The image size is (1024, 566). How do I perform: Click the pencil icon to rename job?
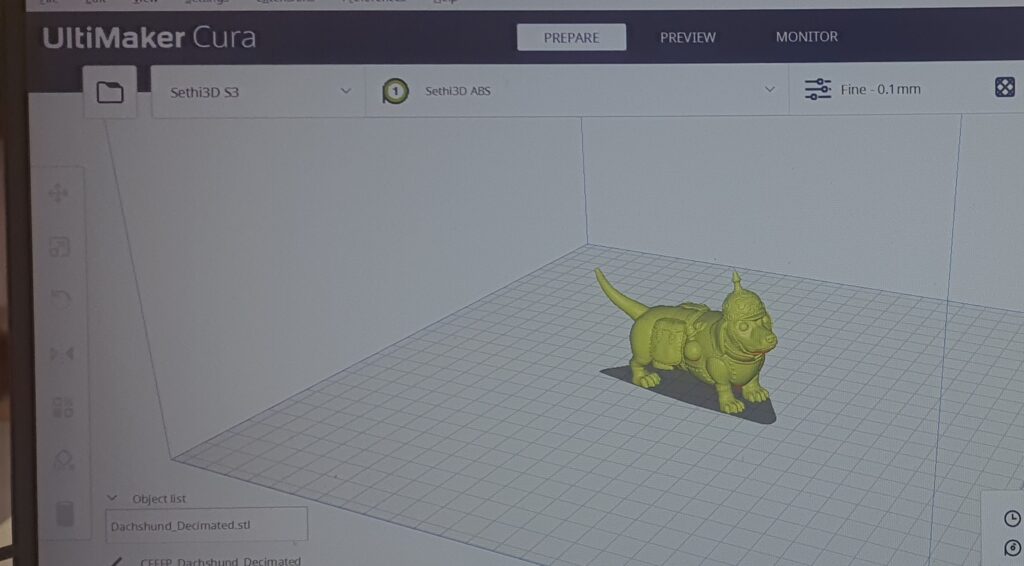[116, 561]
